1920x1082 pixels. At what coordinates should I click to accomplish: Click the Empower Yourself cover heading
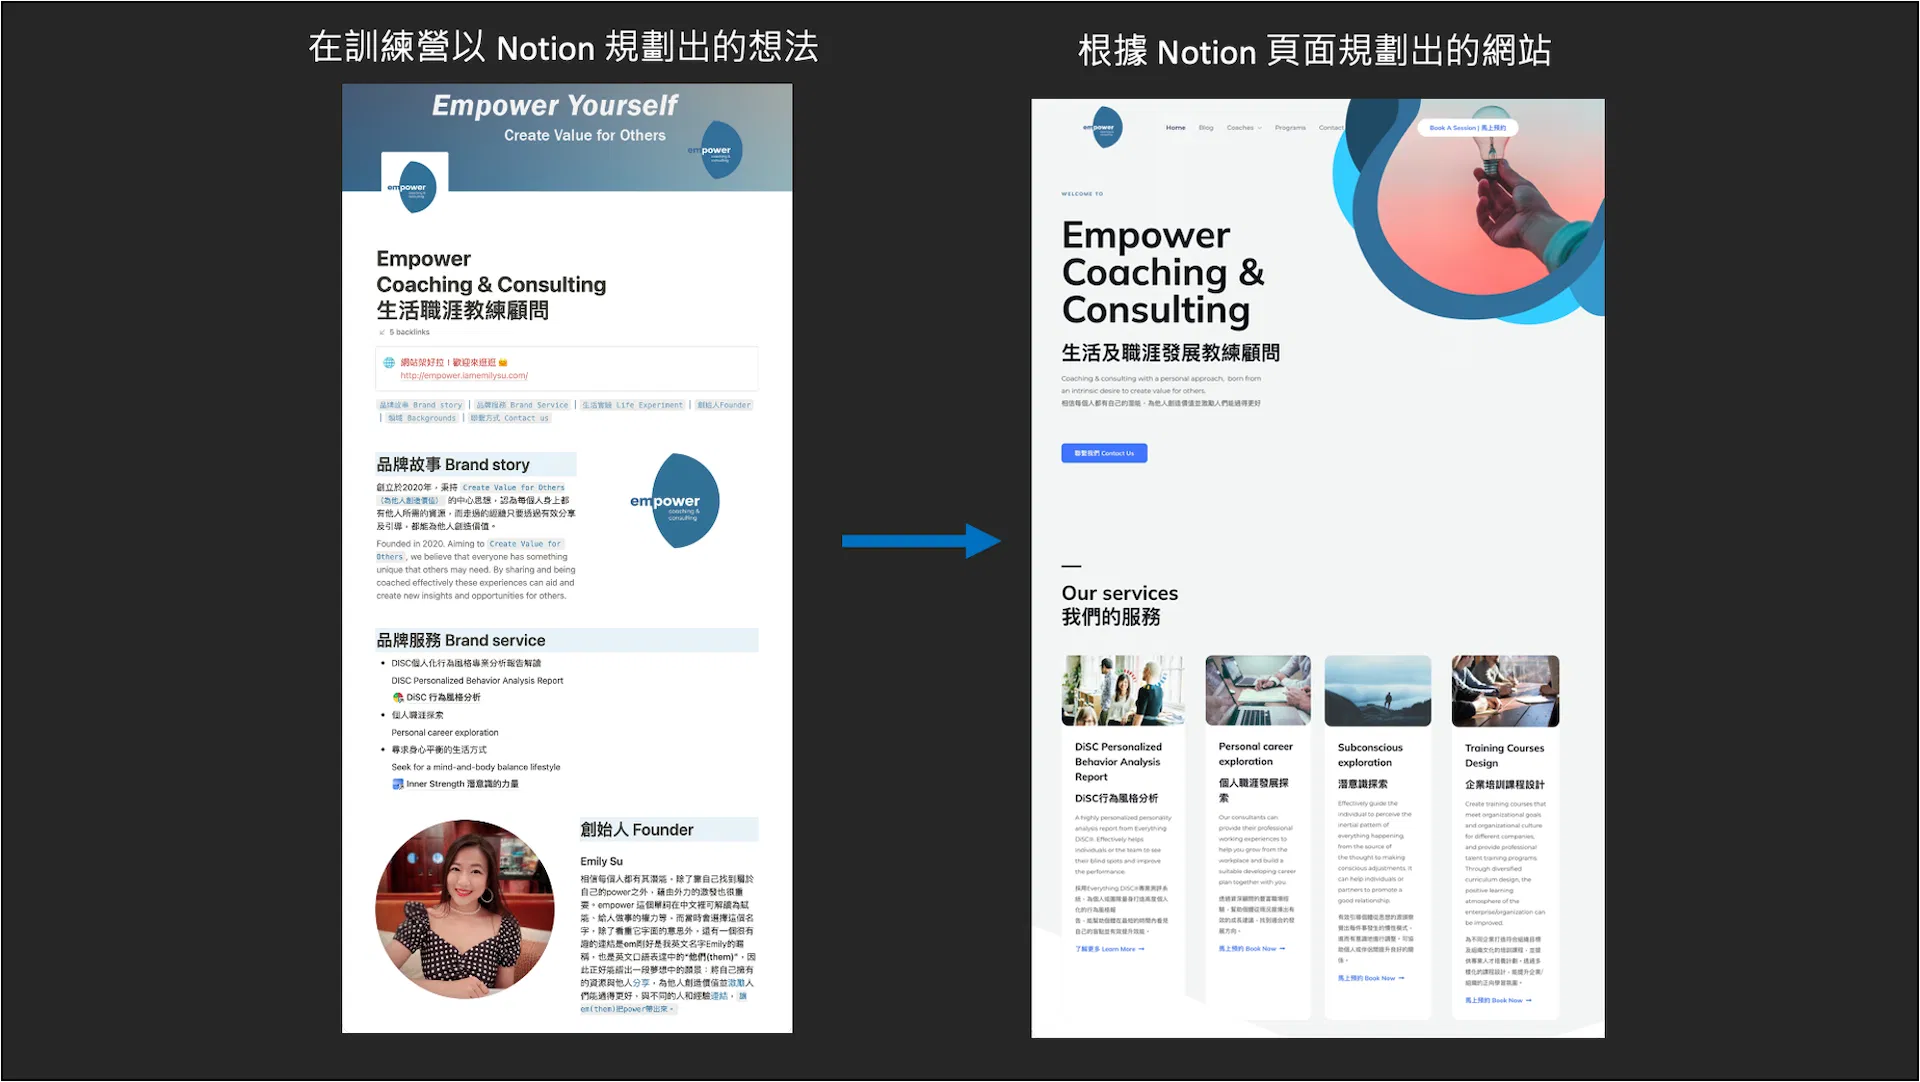555,106
